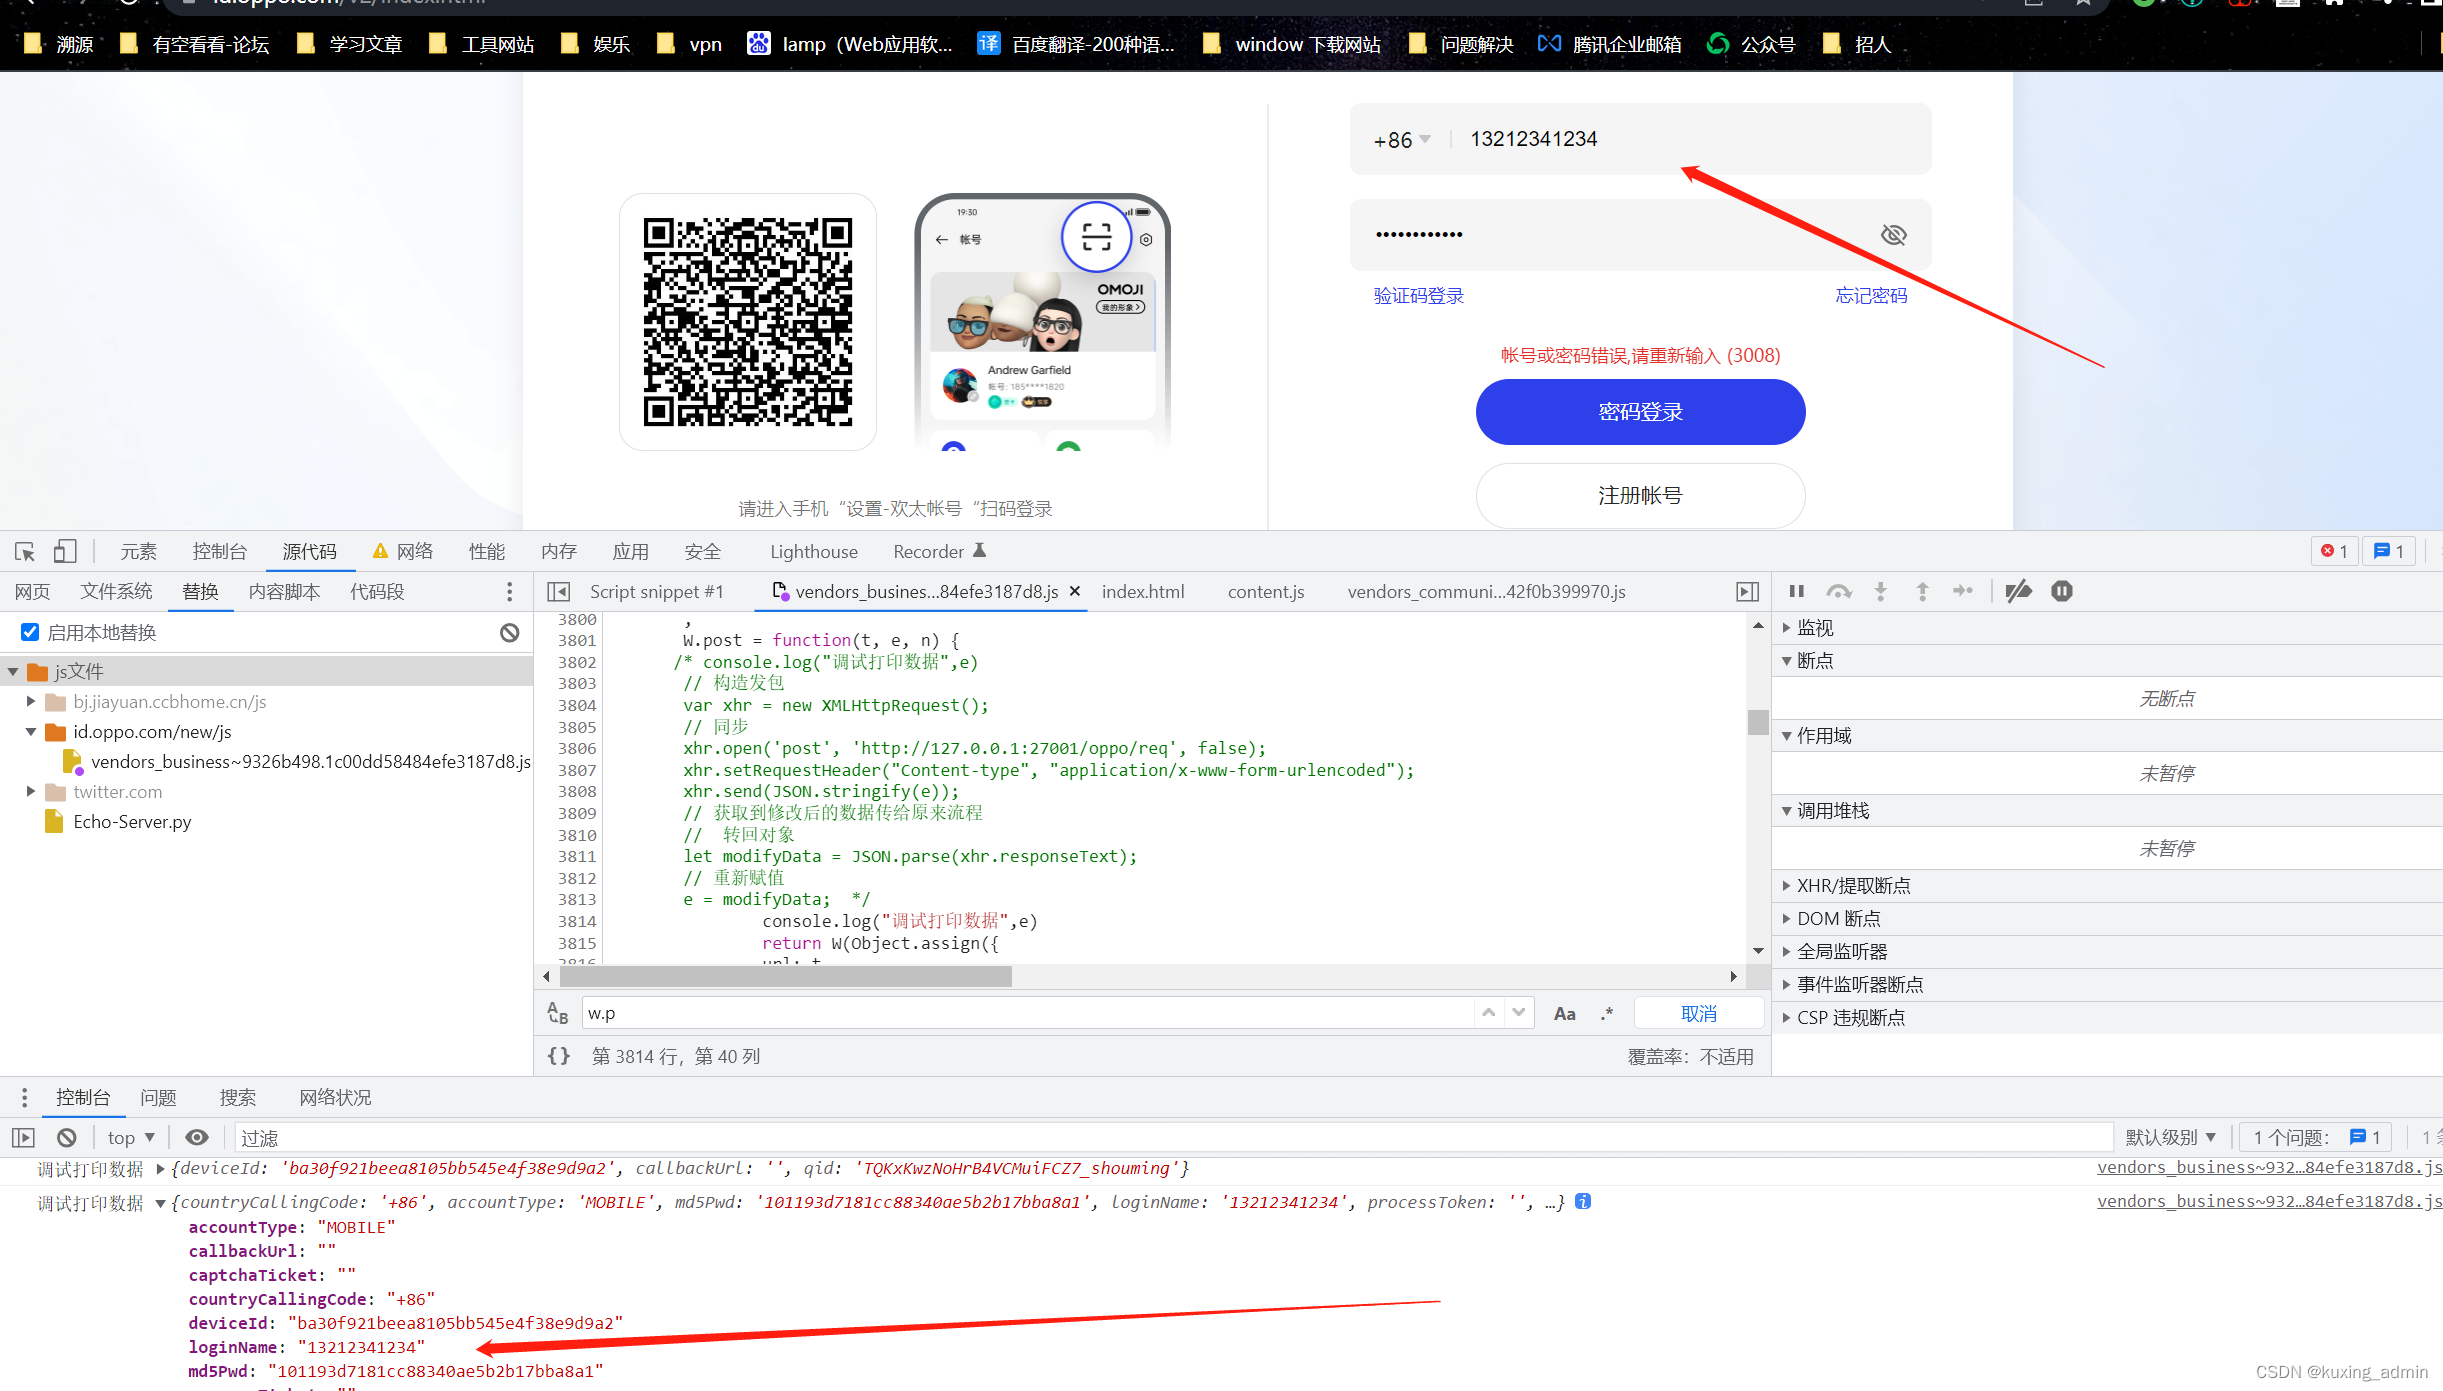Collapse the Breakpoints (断点) section
The width and height of the screenshot is (2443, 1391).
tap(1787, 661)
